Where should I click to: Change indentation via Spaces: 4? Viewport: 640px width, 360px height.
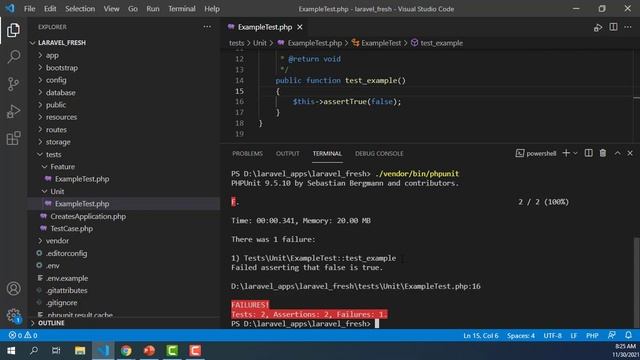pyautogui.click(x=521, y=336)
